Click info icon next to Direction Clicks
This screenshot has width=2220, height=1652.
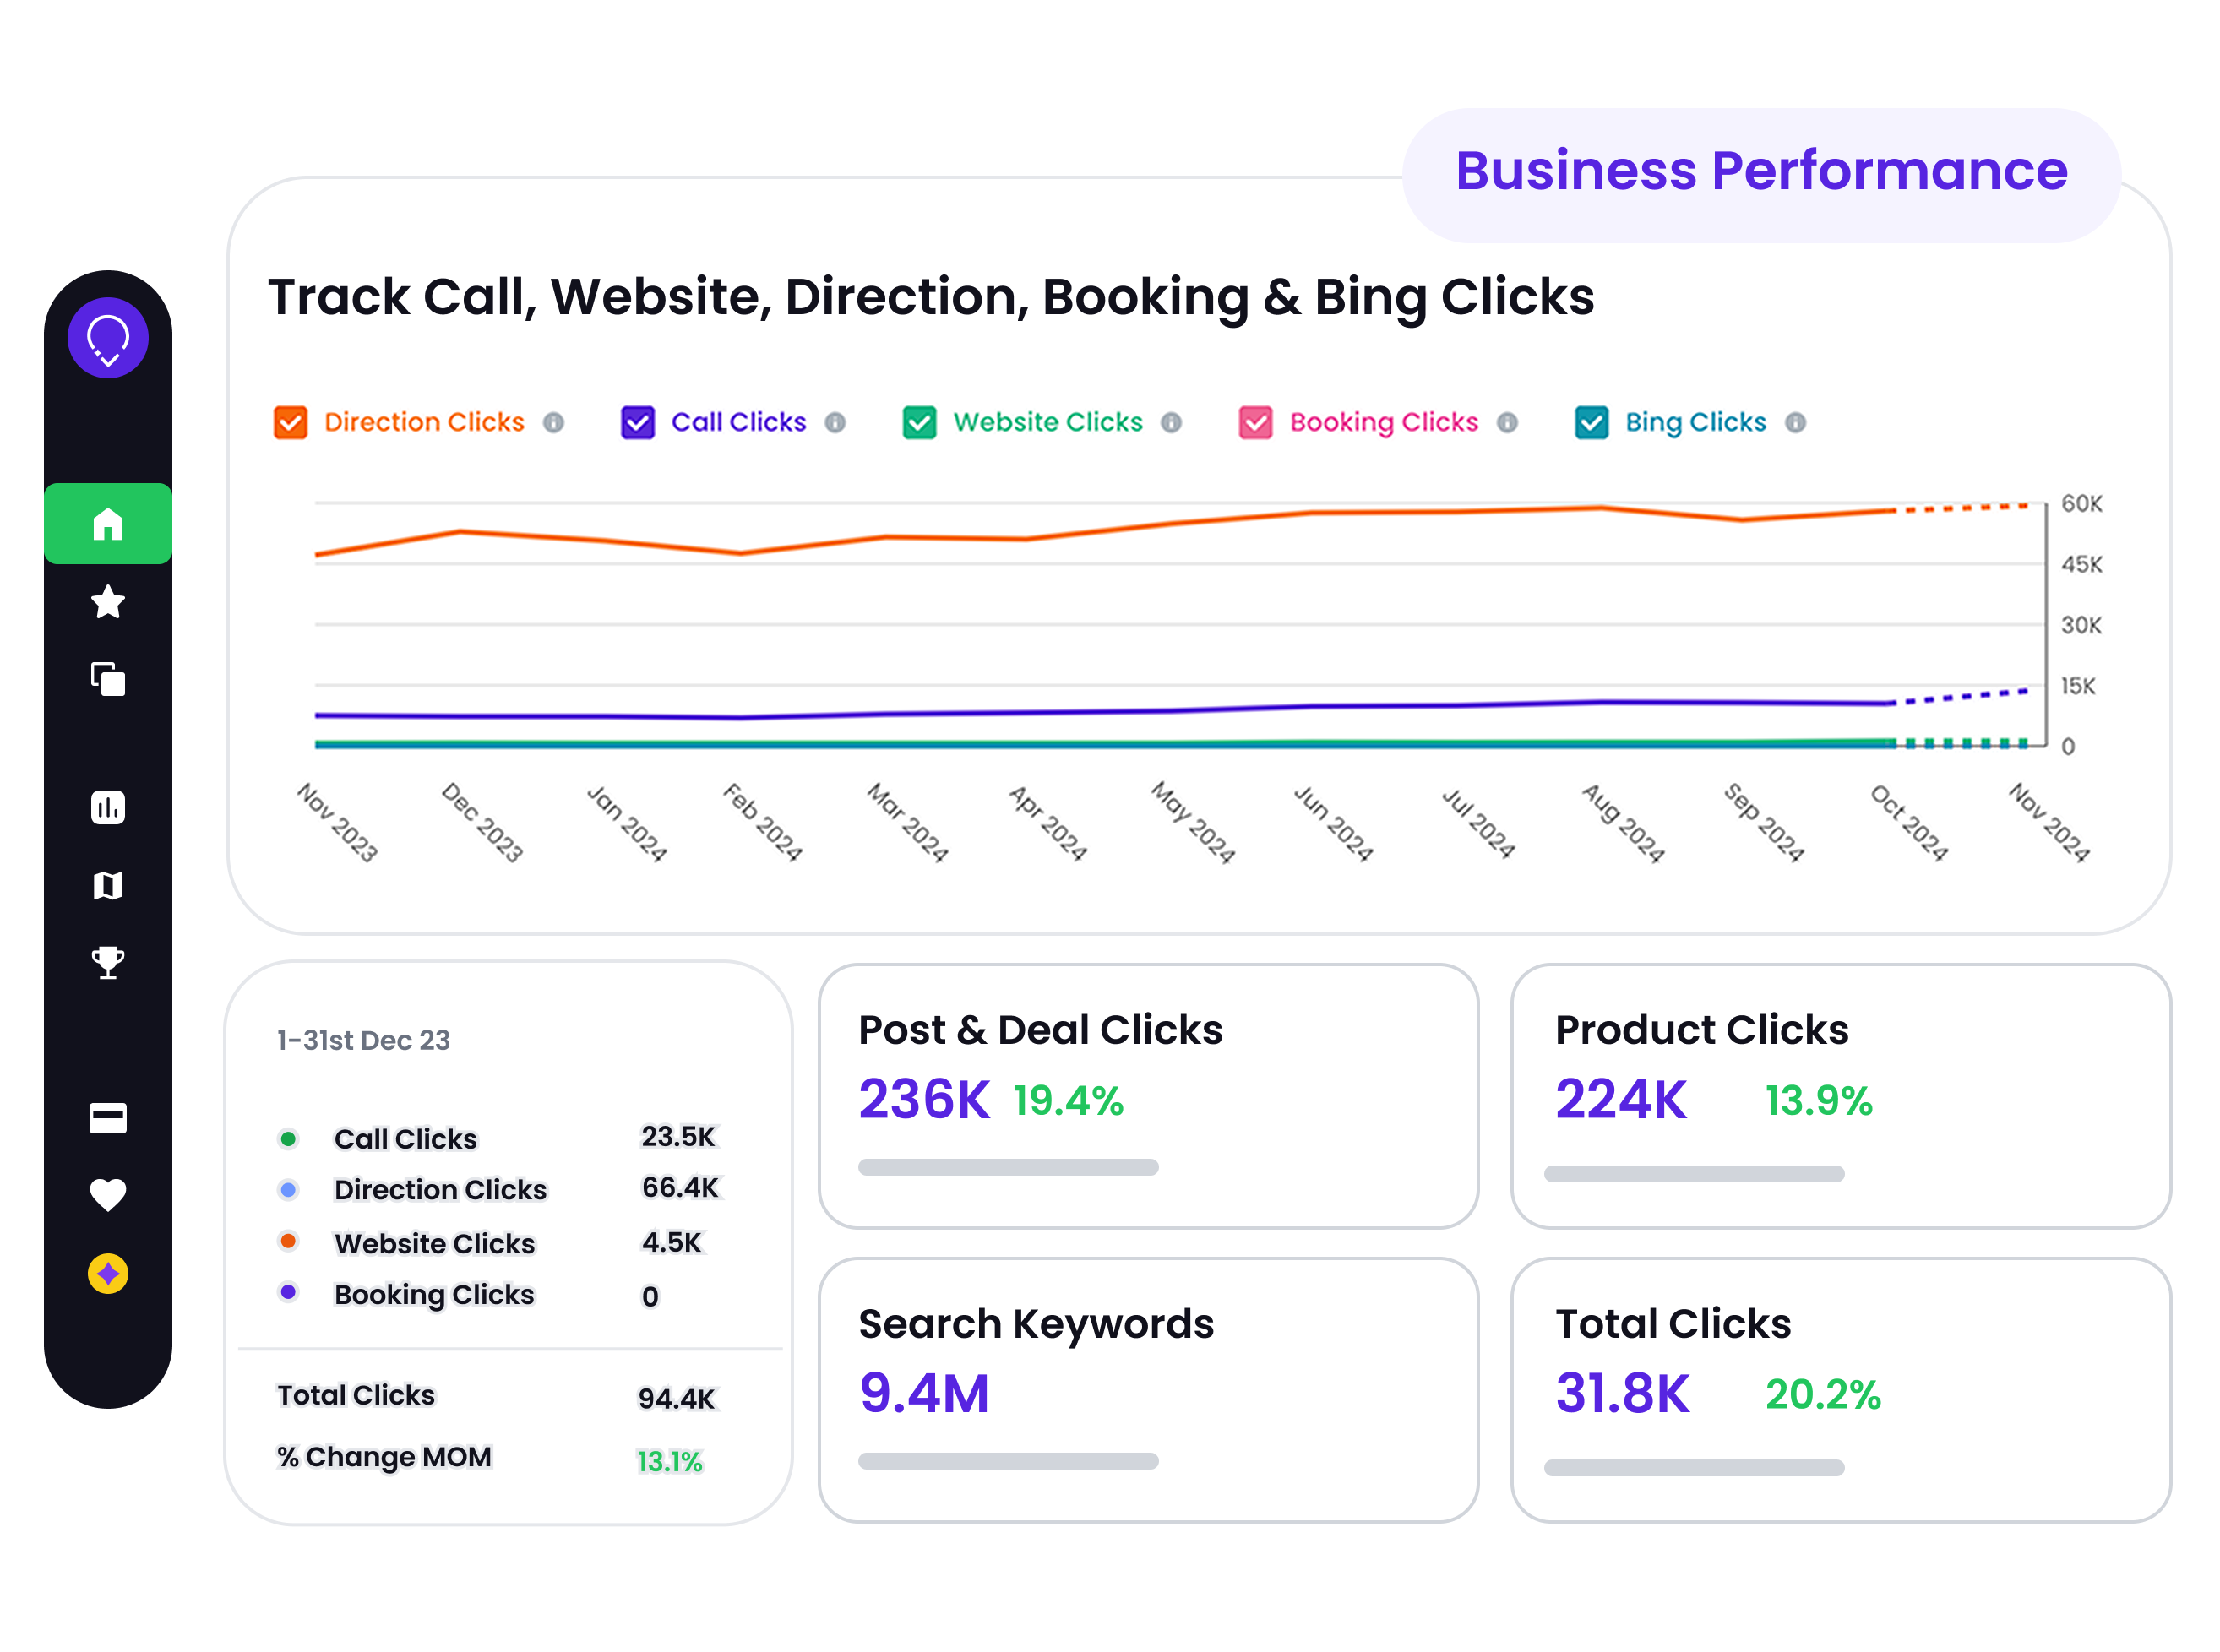click(x=553, y=423)
